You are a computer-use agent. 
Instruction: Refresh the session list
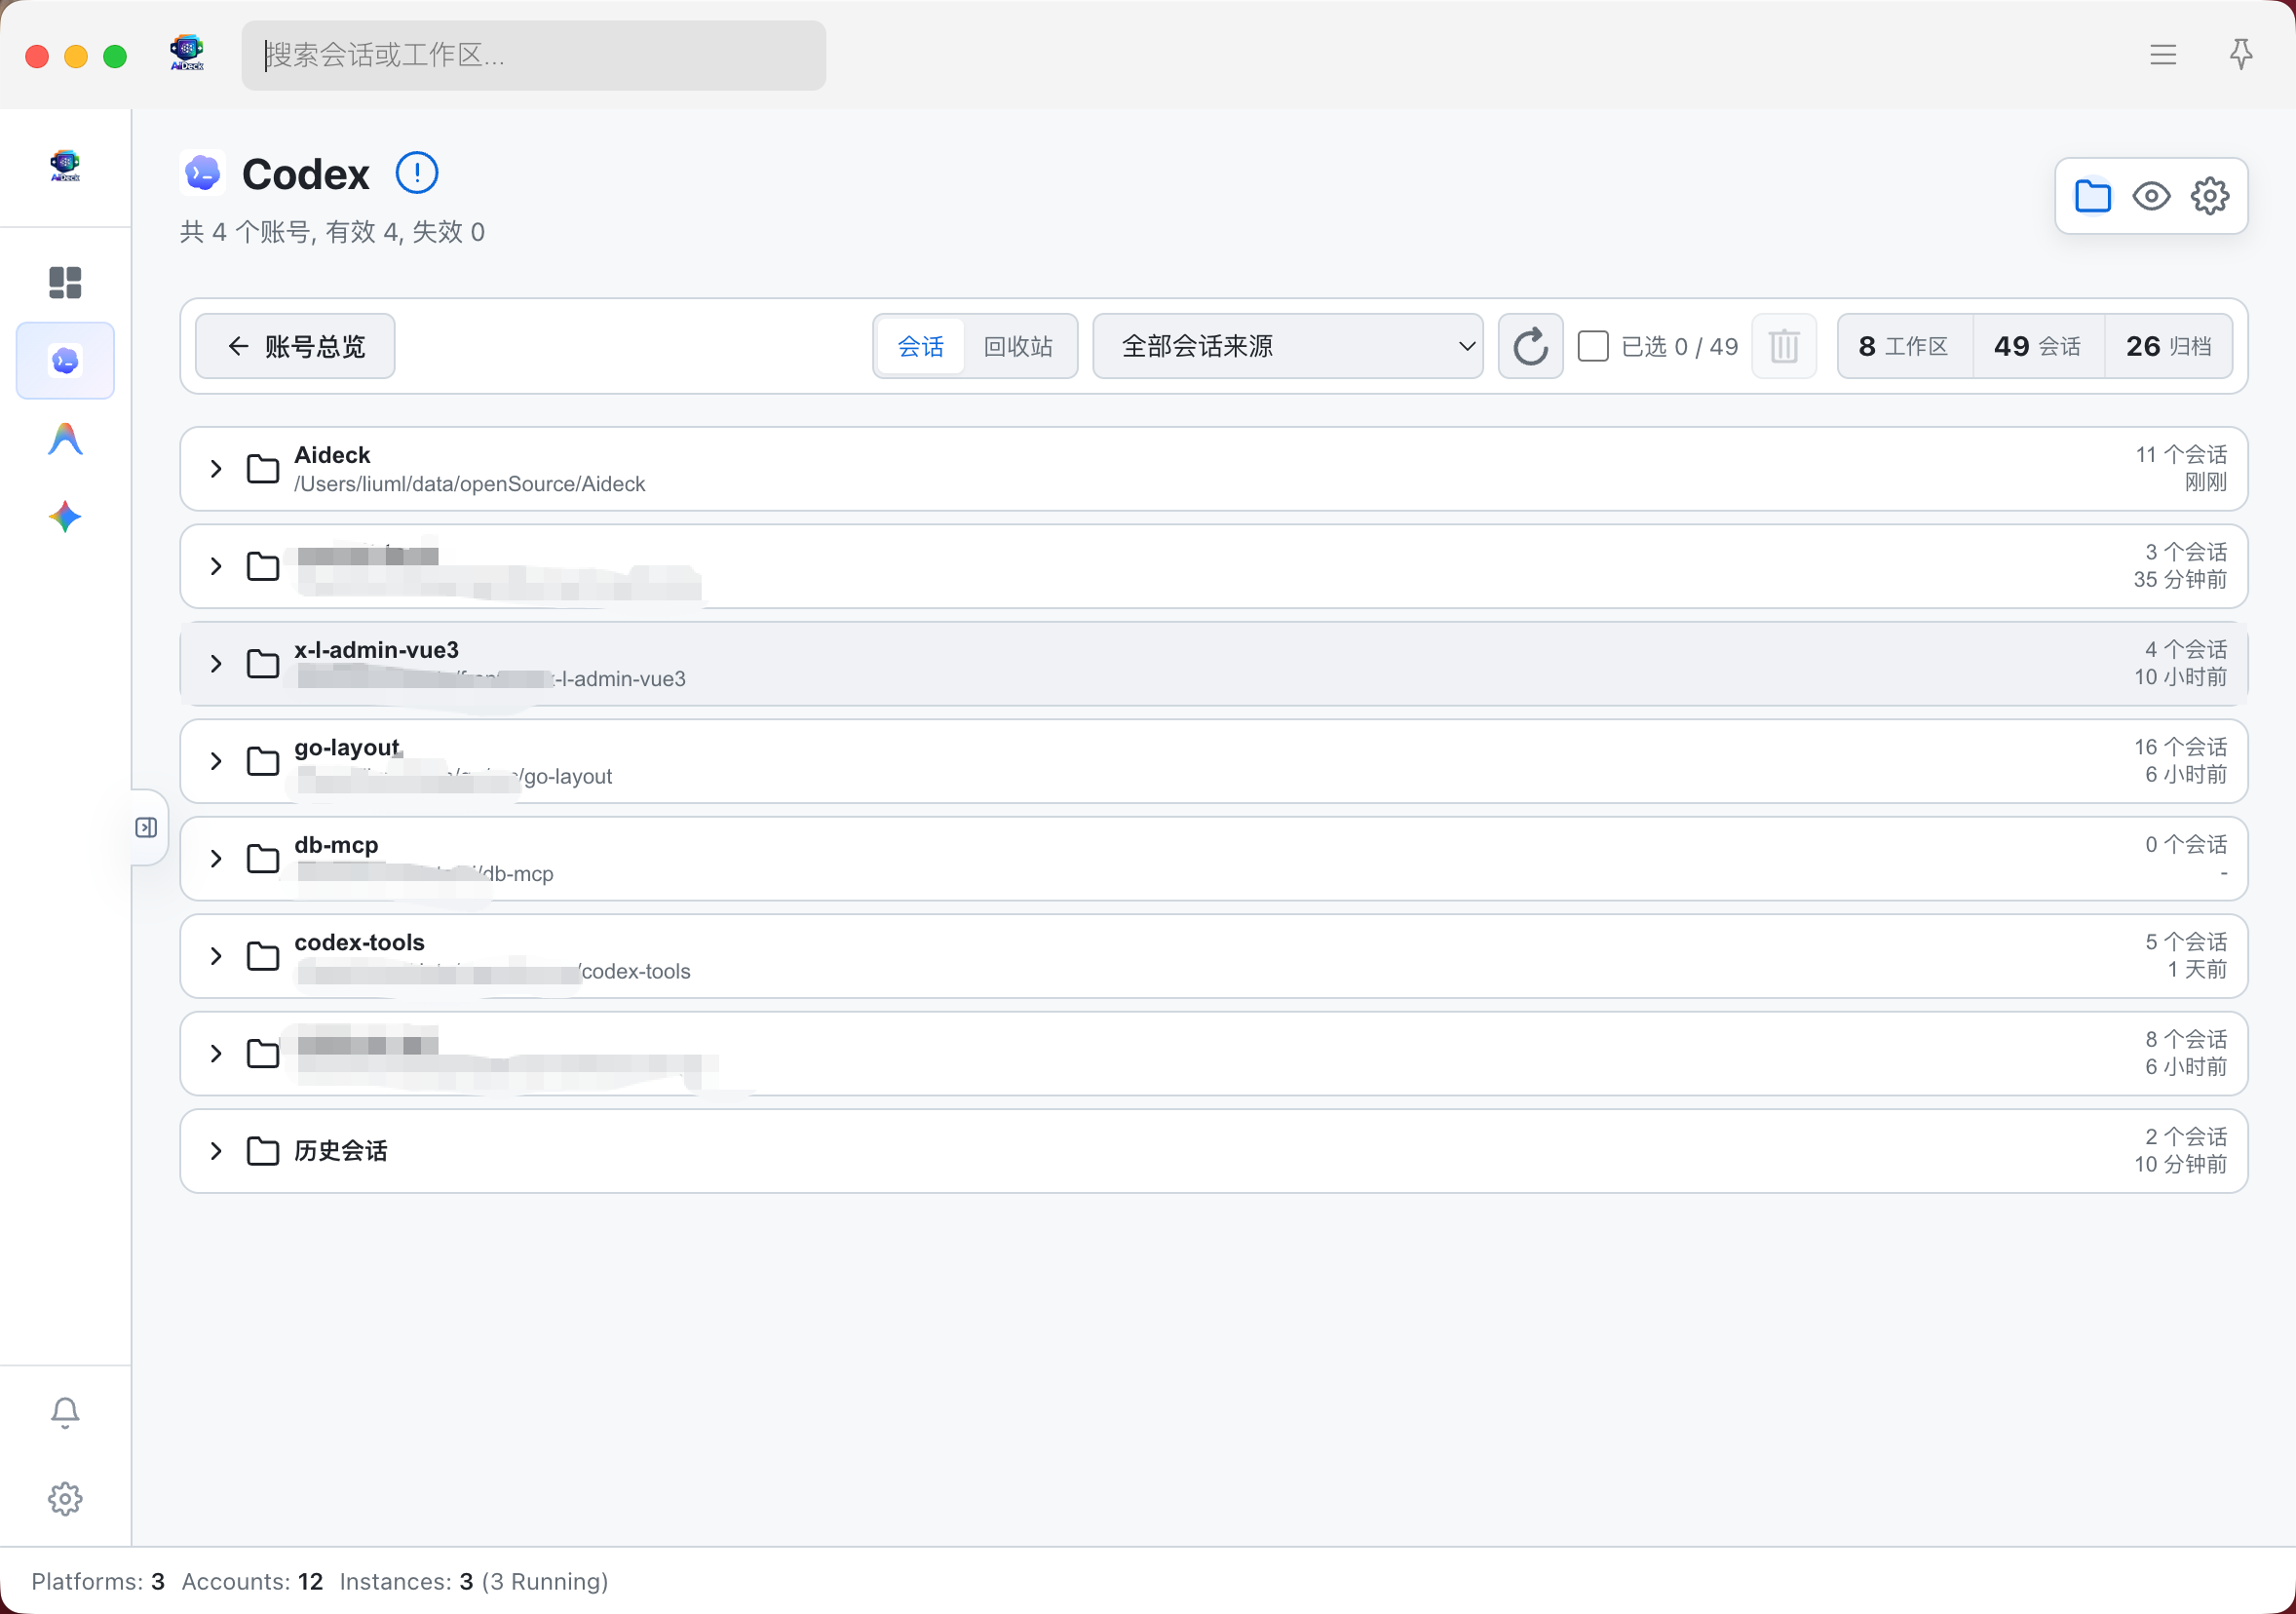coord(1530,346)
